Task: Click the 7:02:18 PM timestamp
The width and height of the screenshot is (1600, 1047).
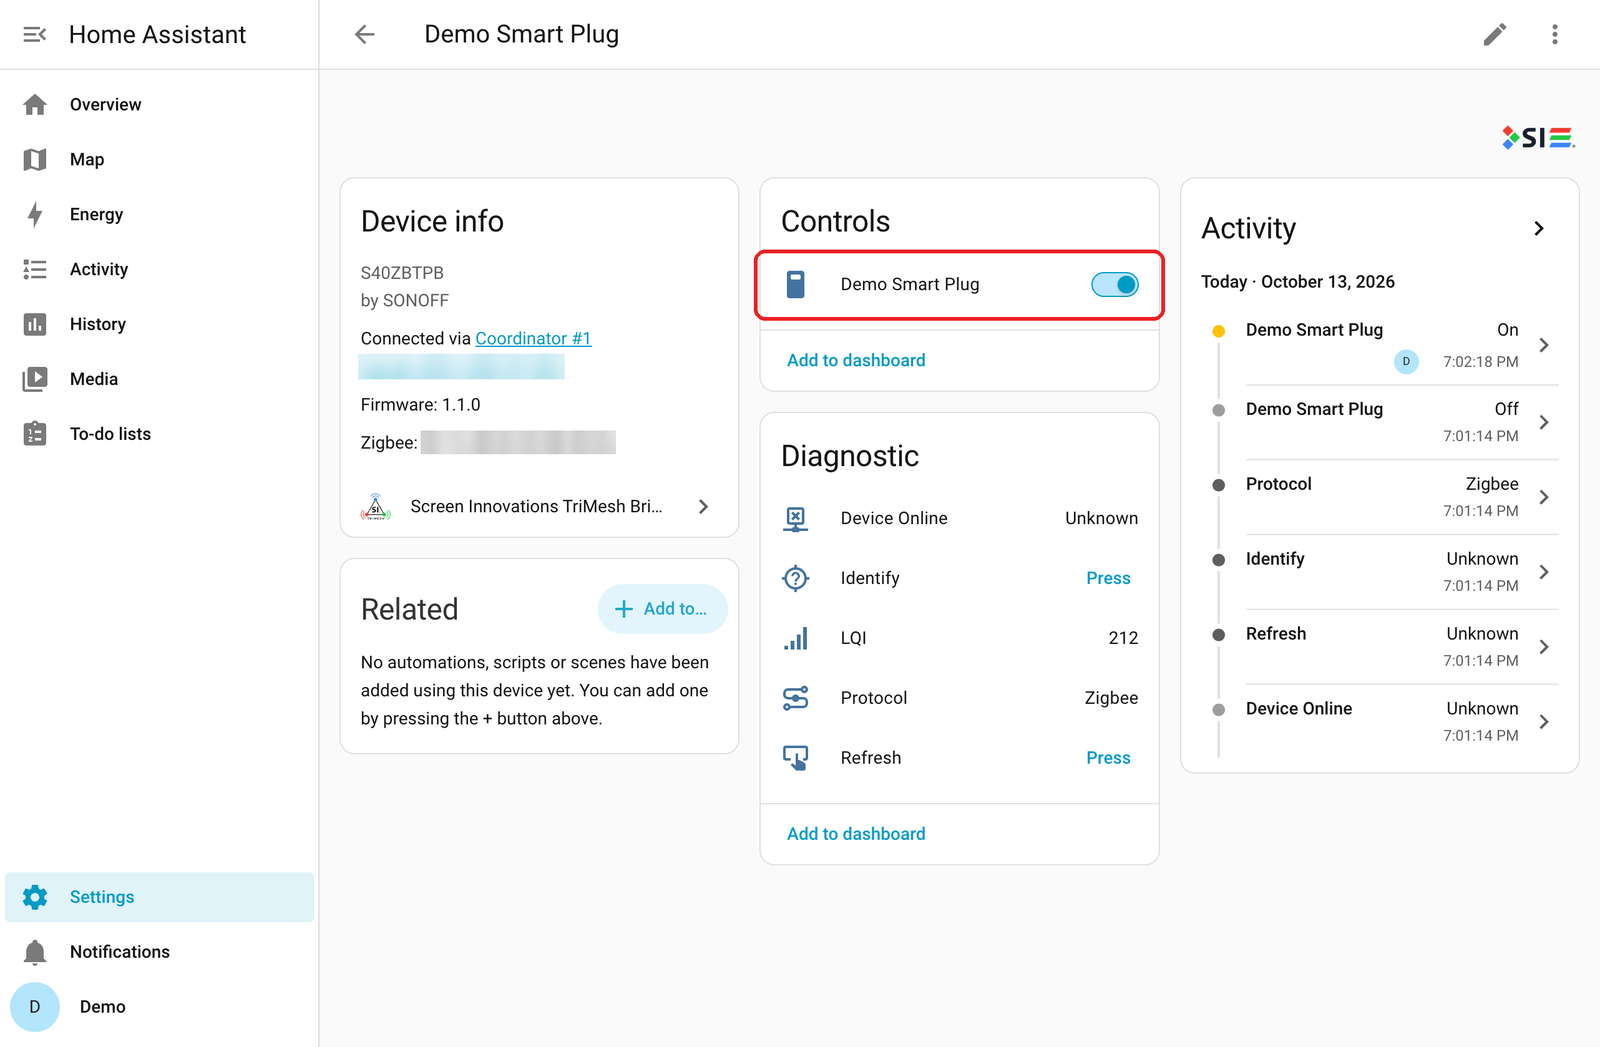Action: click(x=1480, y=362)
